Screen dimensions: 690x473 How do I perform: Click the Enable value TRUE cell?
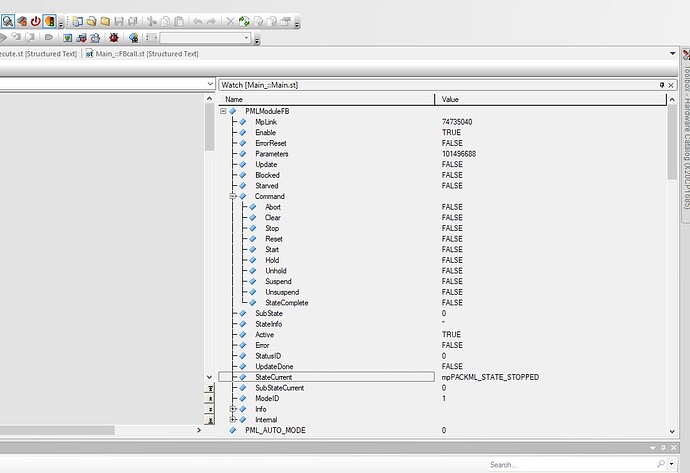[451, 132]
